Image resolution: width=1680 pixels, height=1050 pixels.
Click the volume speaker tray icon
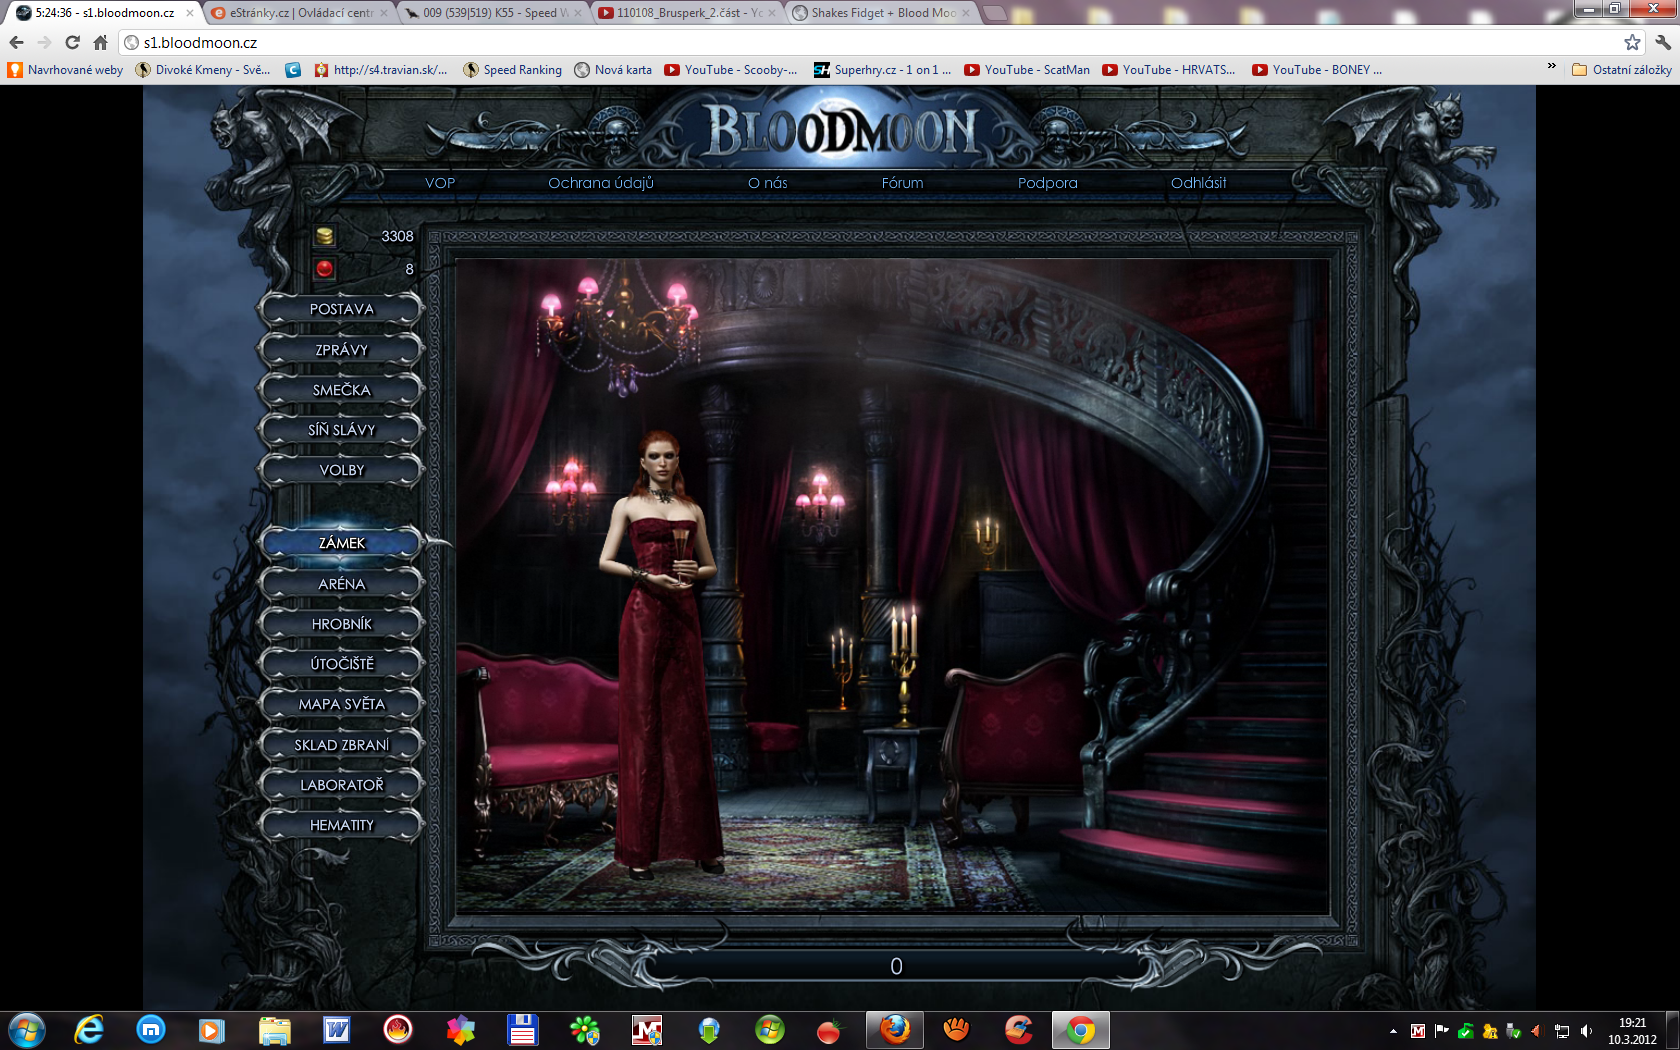tap(1586, 1031)
